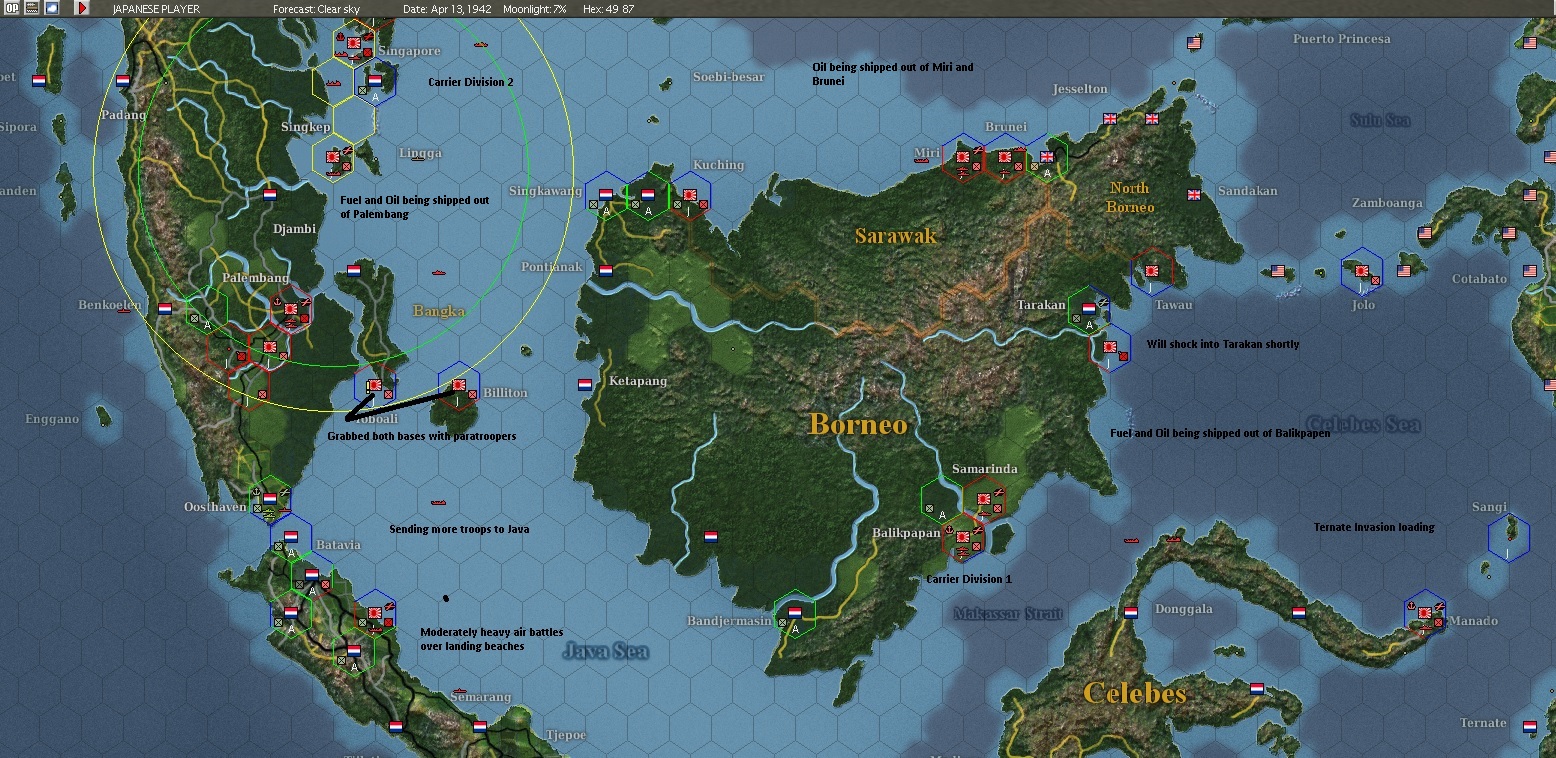Select the Japanese flag at Balikpapan

tap(964, 536)
